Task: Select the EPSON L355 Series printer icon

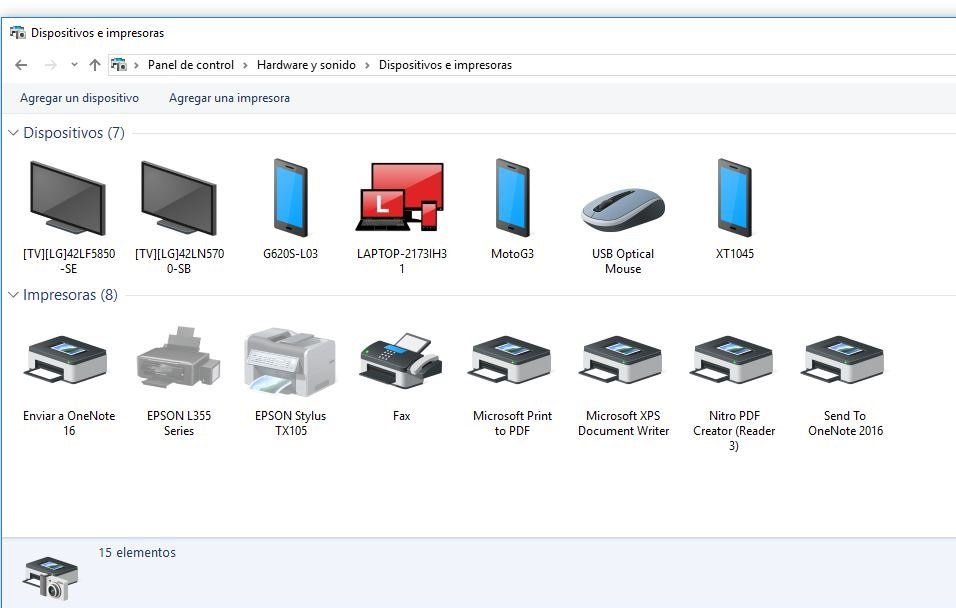Action: [179, 357]
